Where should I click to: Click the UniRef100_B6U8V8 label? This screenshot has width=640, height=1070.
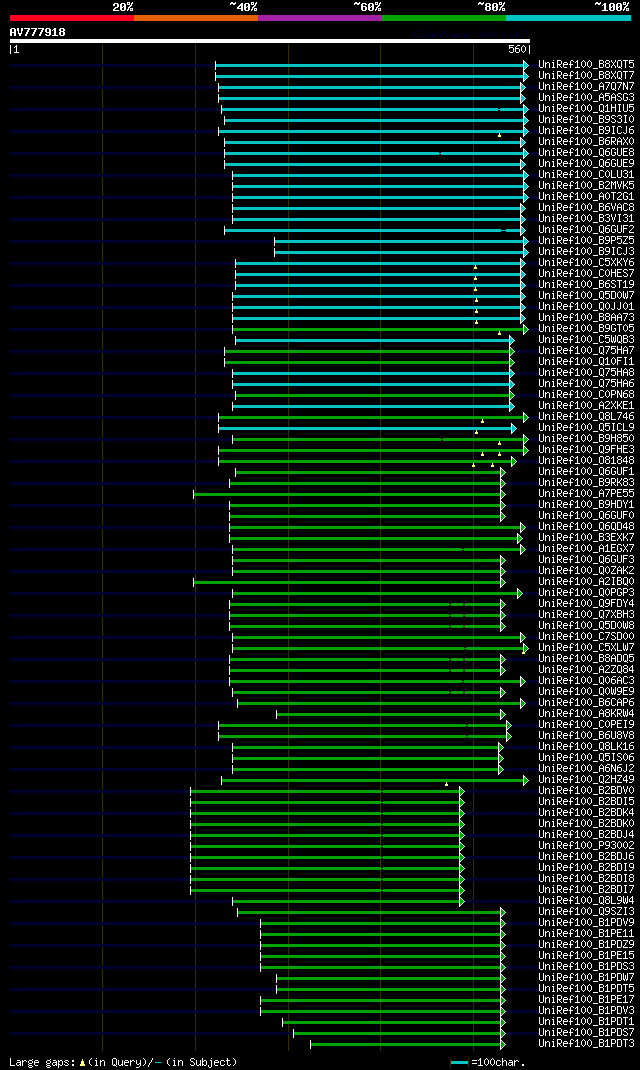[586, 736]
